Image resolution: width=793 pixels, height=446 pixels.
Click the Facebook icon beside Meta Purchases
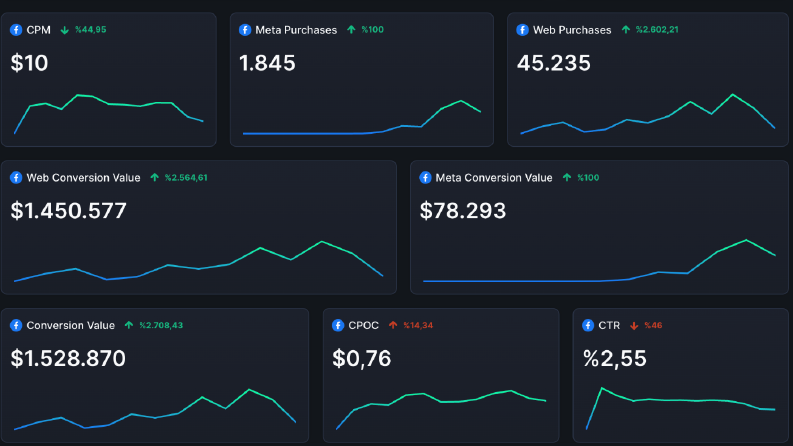point(245,30)
